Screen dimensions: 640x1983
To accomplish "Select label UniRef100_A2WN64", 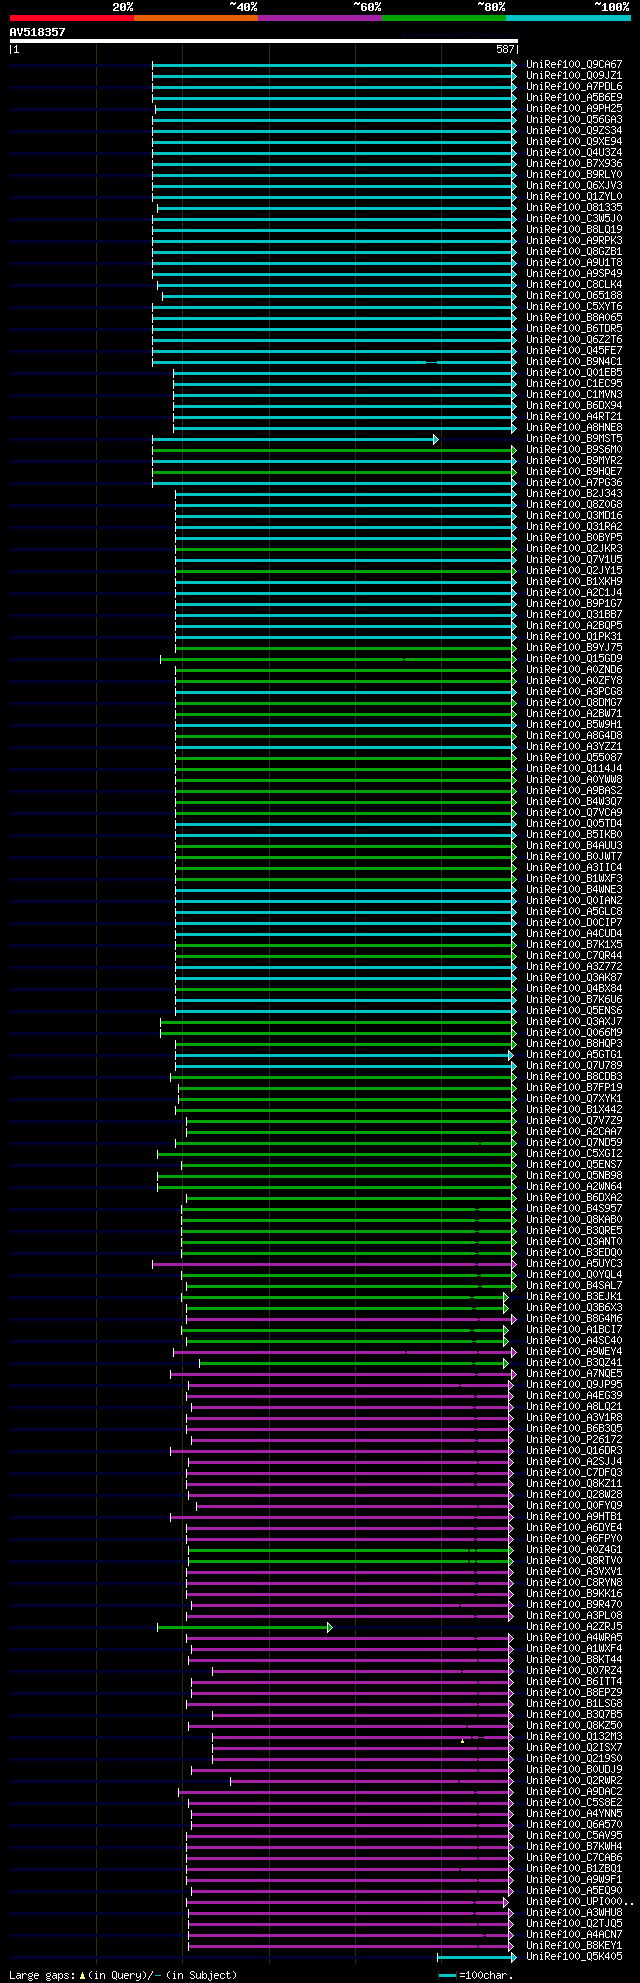I will coord(574,1186).
